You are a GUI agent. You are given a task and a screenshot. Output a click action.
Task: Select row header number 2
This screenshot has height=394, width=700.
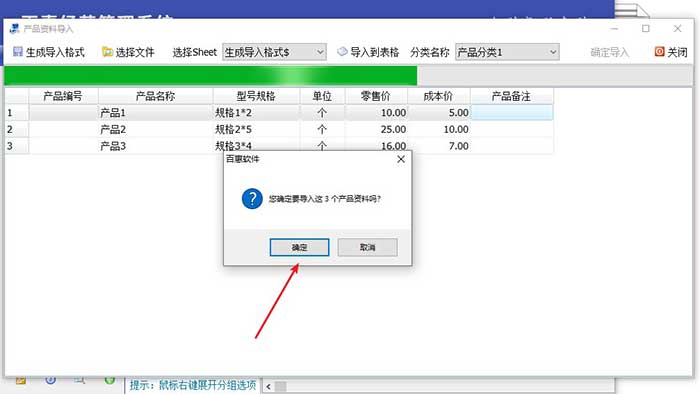(x=17, y=129)
